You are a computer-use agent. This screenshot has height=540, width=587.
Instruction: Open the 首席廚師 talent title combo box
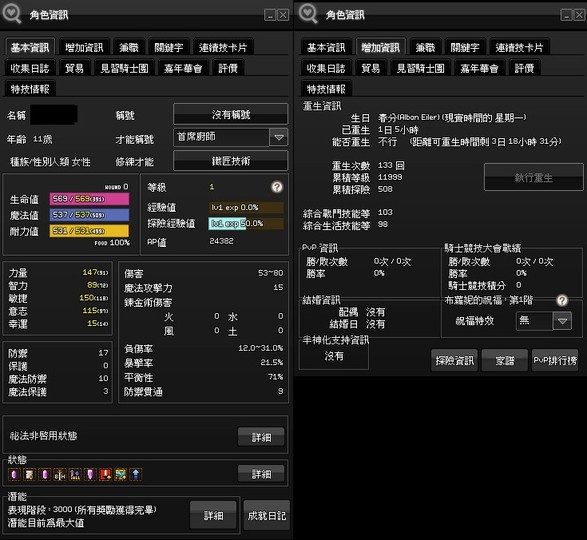coord(231,137)
